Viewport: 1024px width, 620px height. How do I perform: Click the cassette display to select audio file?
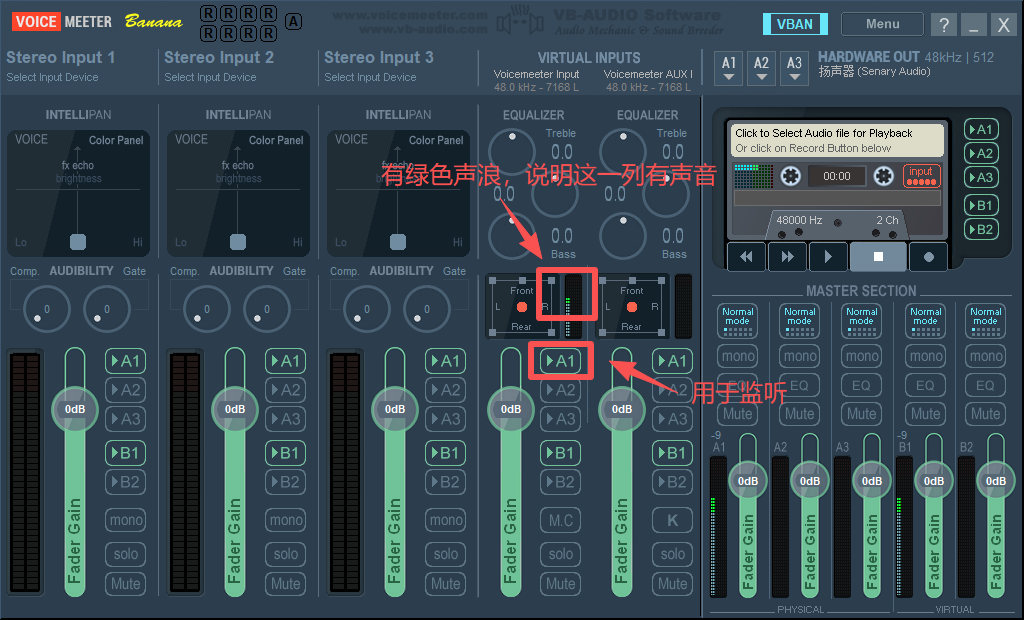(834, 140)
